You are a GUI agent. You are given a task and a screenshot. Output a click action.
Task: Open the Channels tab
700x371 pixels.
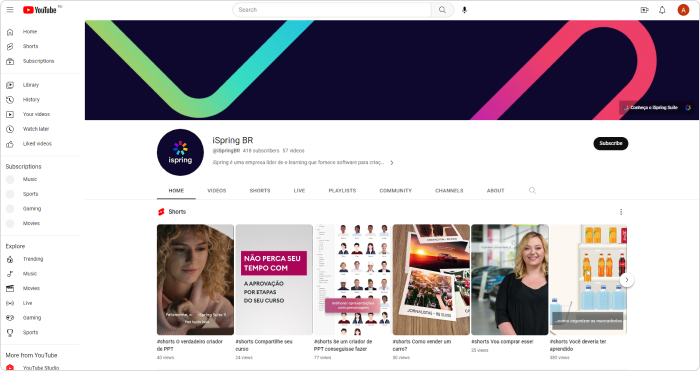[449, 191]
